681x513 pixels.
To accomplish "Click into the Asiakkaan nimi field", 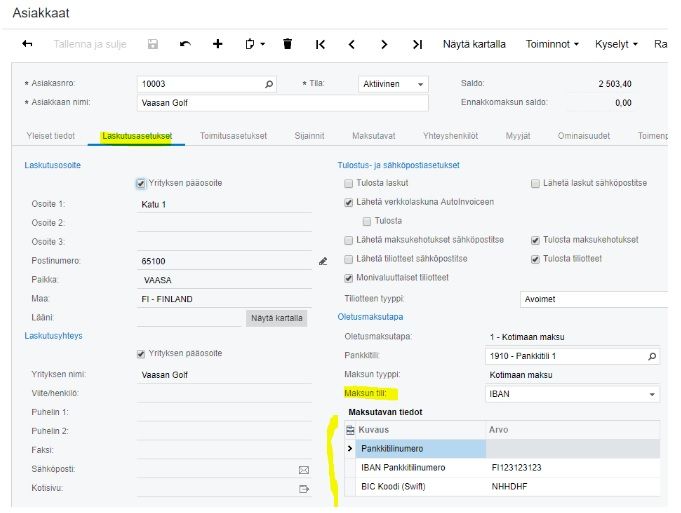I will [x=282, y=103].
